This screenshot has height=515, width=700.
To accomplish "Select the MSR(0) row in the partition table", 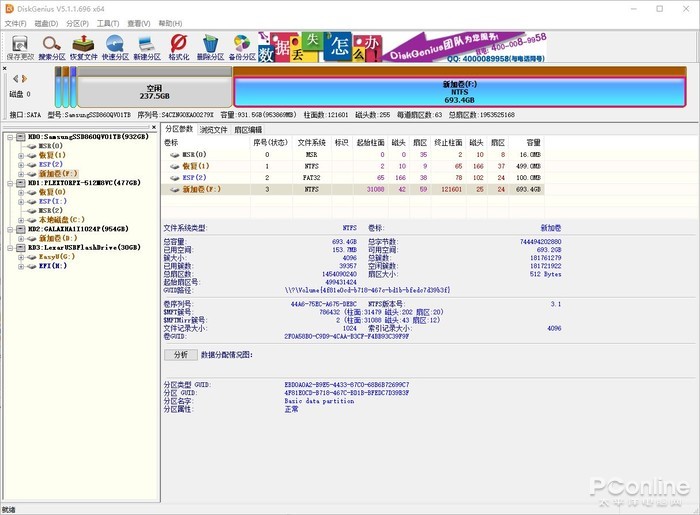I will click(353, 154).
